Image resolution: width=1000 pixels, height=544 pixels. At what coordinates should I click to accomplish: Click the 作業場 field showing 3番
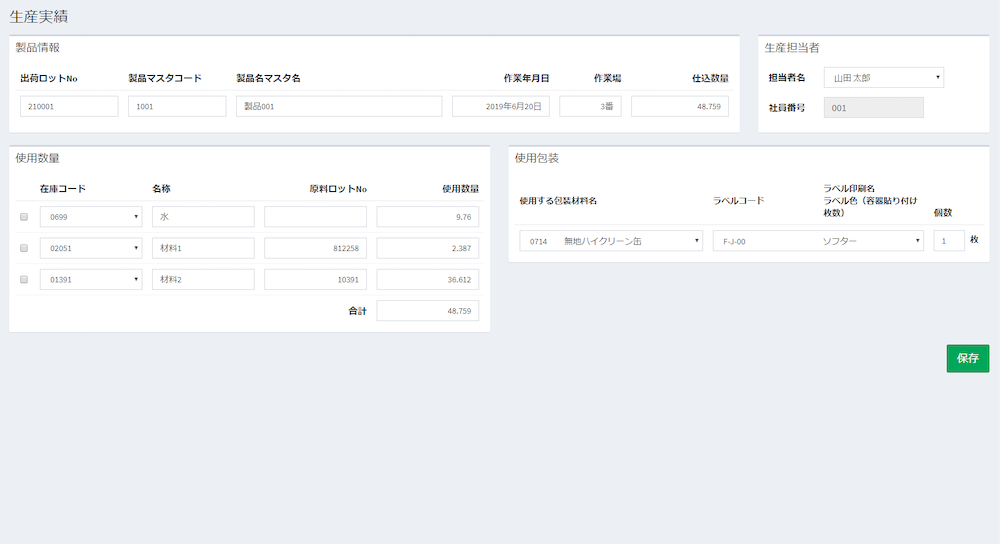point(590,106)
